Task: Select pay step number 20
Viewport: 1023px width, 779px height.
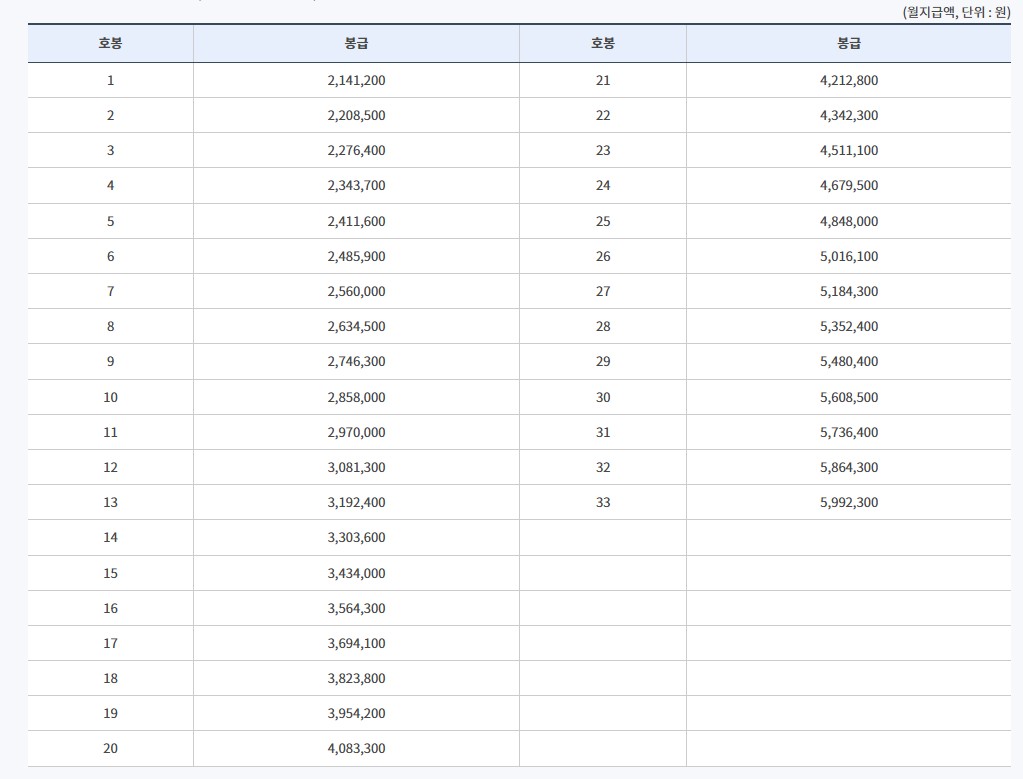Action: point(110,749)
